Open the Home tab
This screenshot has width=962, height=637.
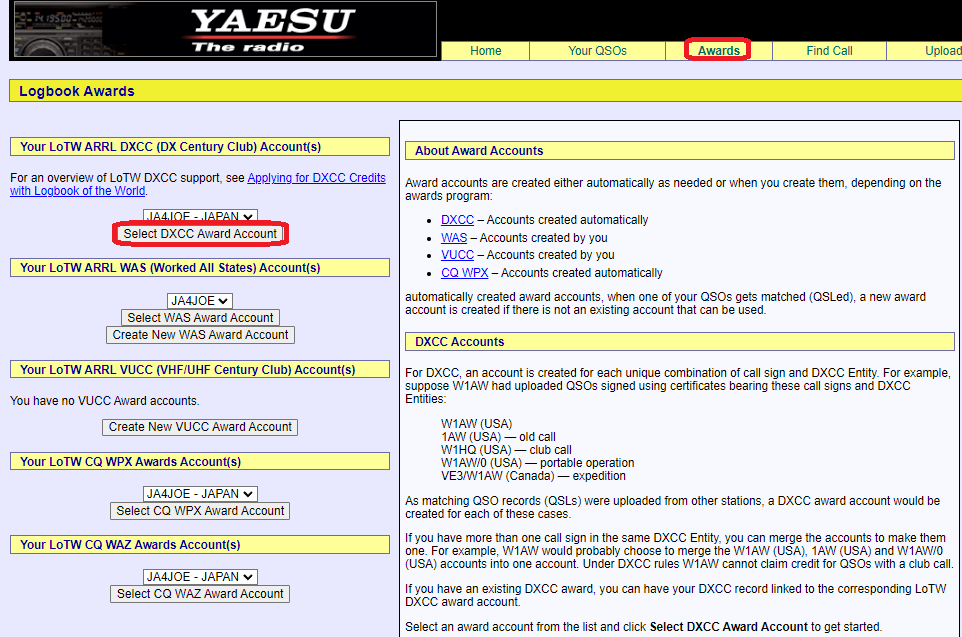coord(485,51)
